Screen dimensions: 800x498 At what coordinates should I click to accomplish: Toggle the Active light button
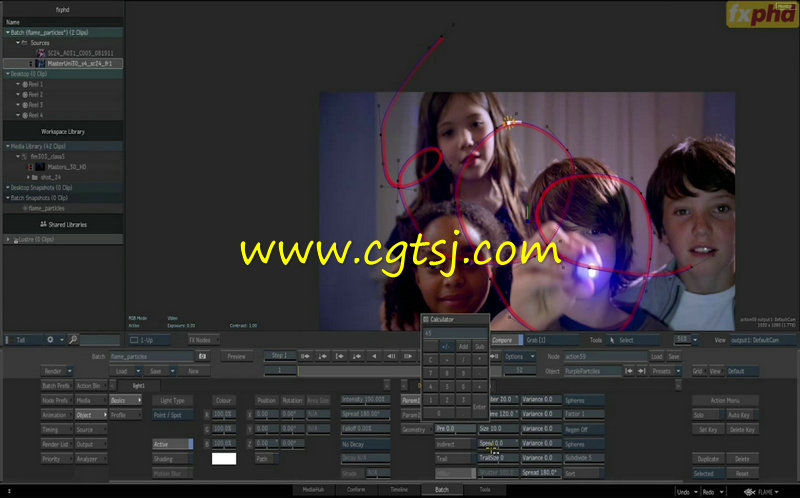tap(173, 444)
